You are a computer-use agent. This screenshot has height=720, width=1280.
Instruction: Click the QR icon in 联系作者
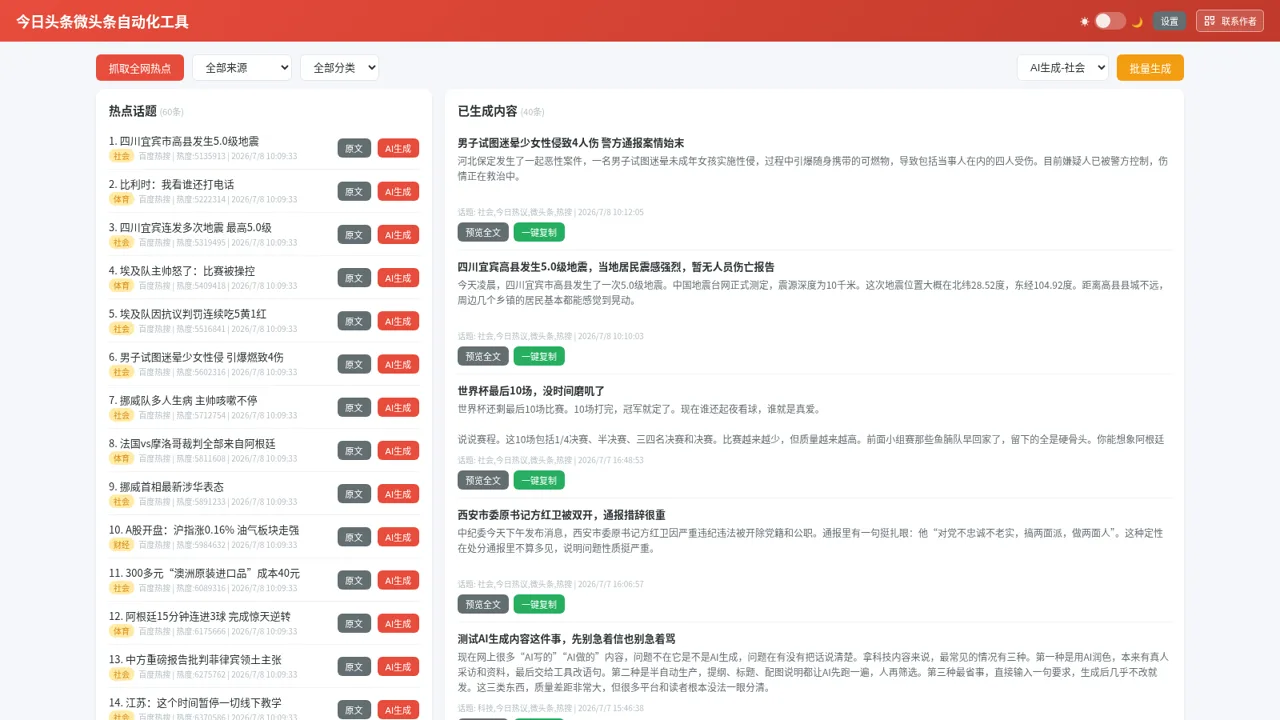1209,21
